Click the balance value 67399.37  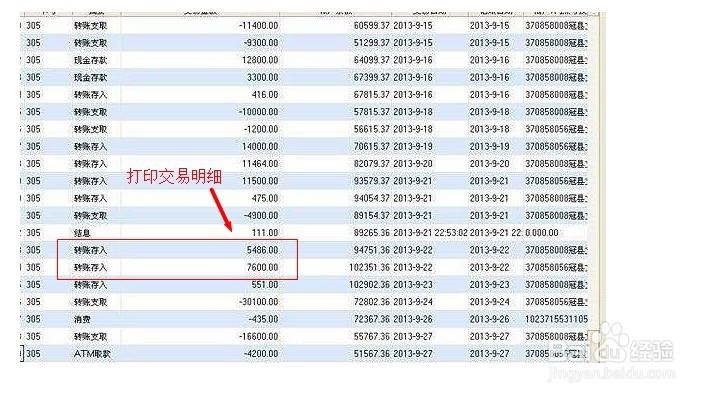tap(372, 77)
